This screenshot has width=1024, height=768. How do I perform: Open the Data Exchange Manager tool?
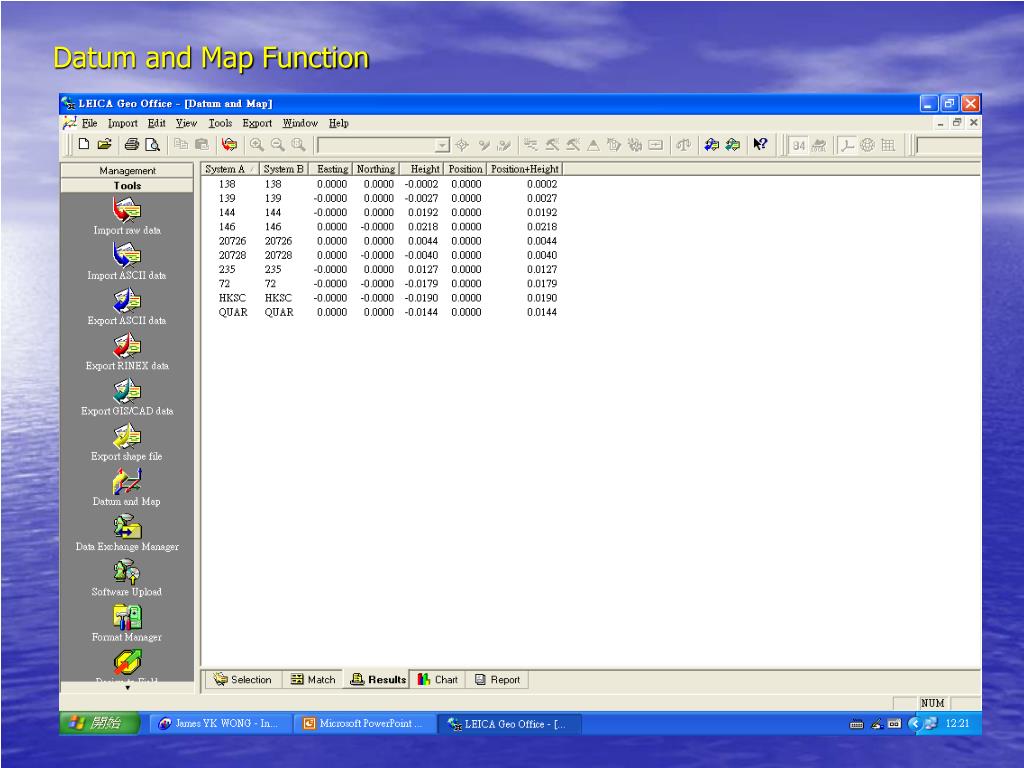click(127, 532)
